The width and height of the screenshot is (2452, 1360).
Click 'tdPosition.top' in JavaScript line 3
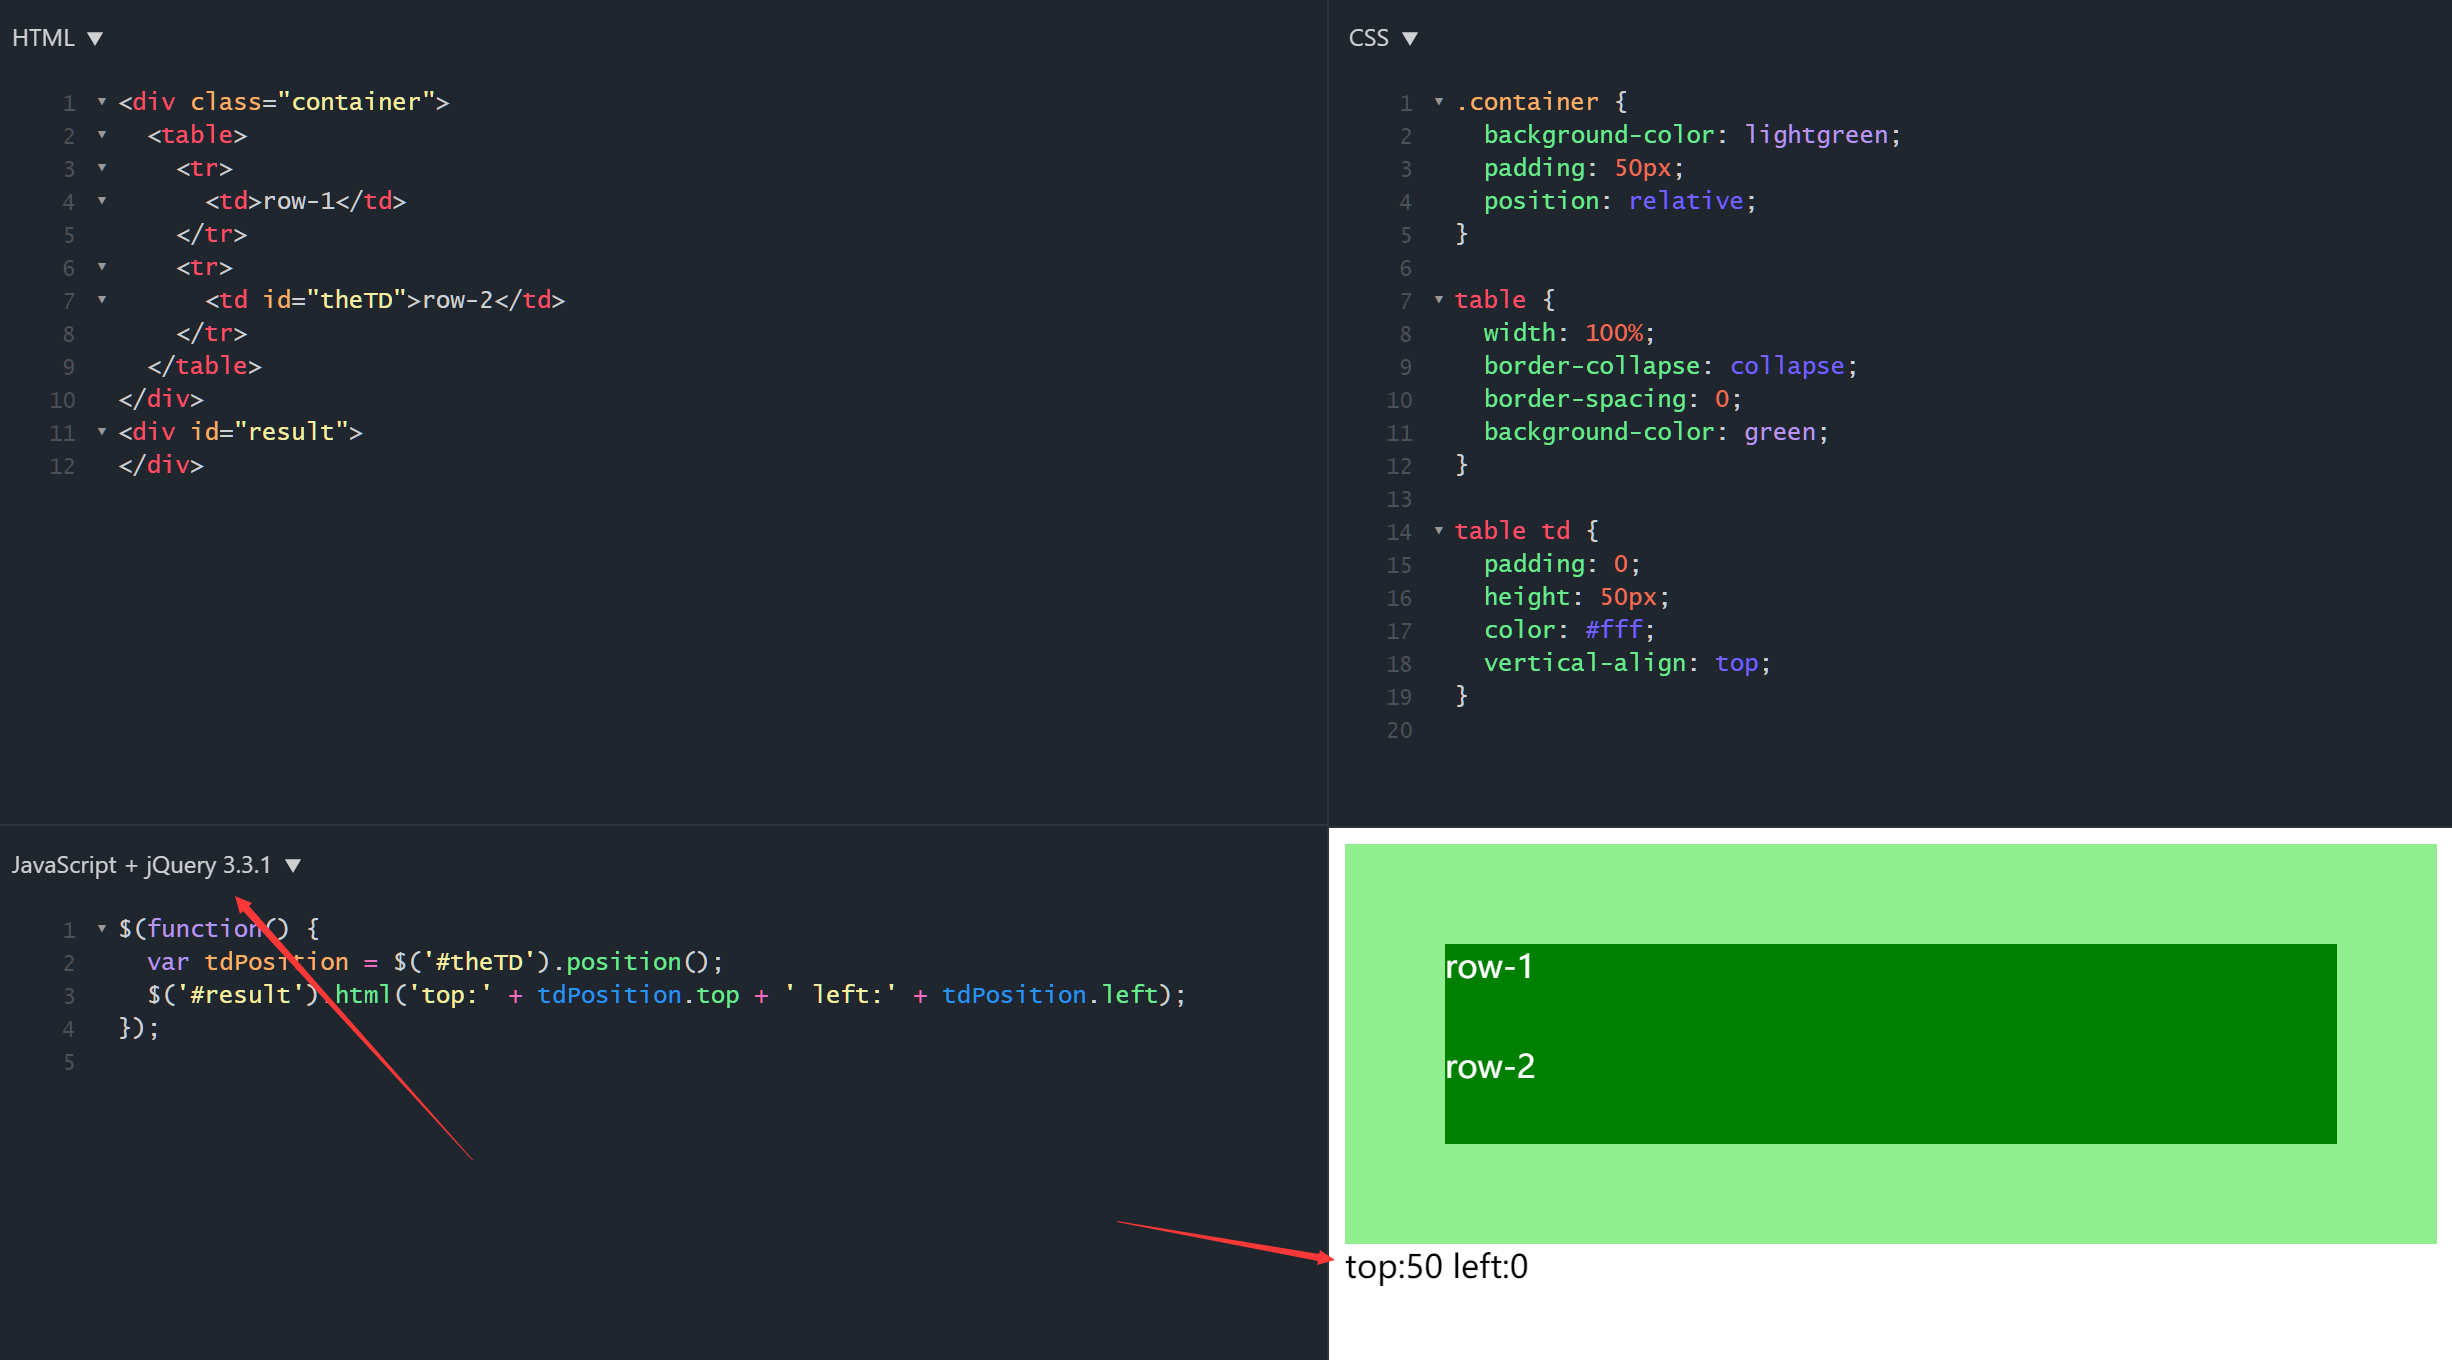pos(638,995)
